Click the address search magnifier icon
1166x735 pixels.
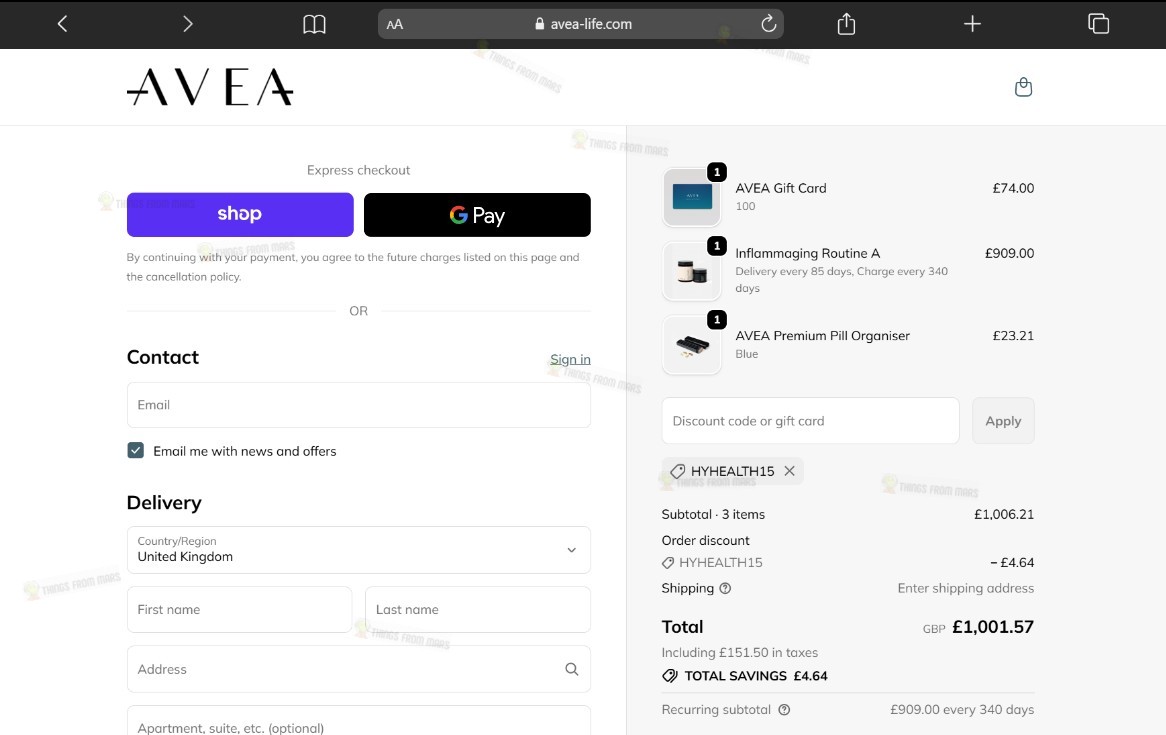(x=571, y=669)
